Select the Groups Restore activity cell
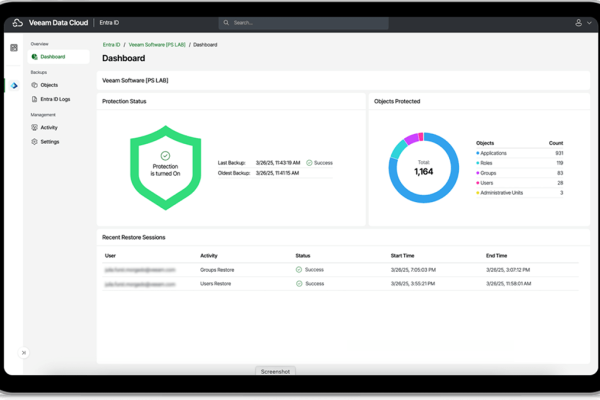Viewport: 600px width, 400px height. tap(217, 270)
